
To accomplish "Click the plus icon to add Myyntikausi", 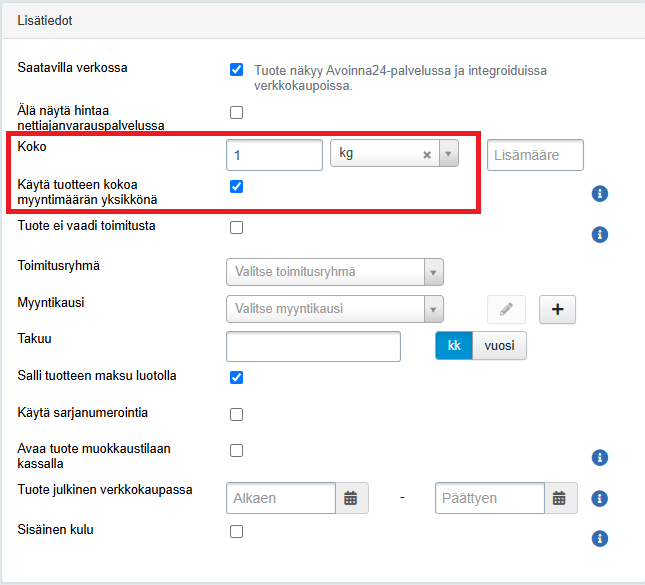I will click(x=557, y=310).
